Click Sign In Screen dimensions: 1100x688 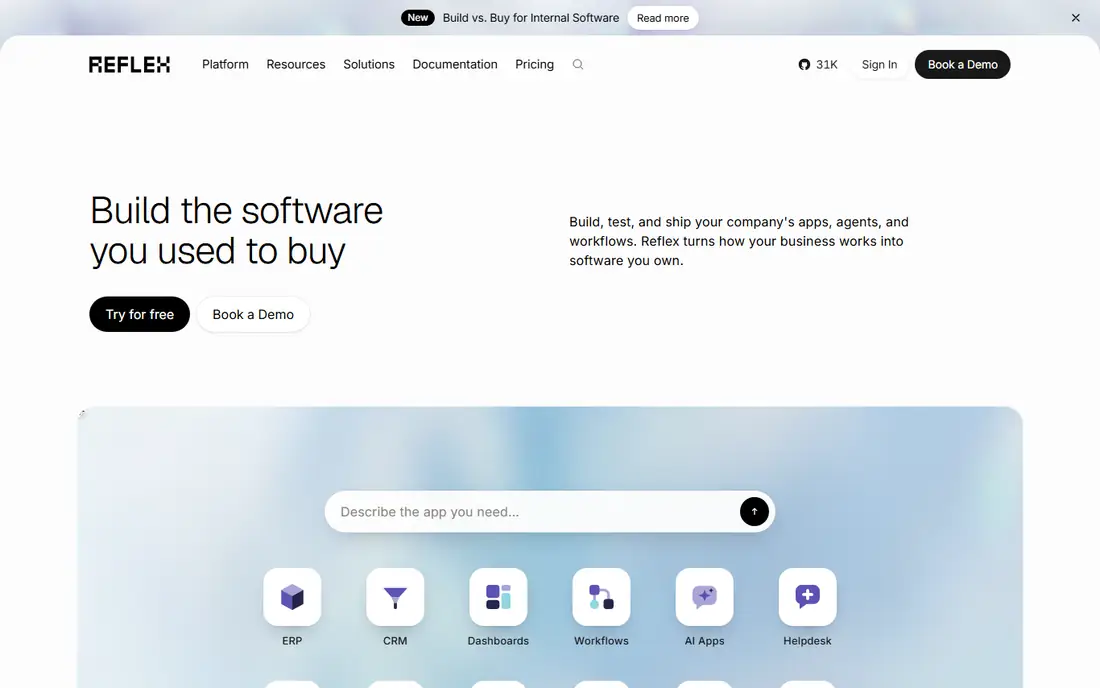pyautogui.click(x=879, y=65)
